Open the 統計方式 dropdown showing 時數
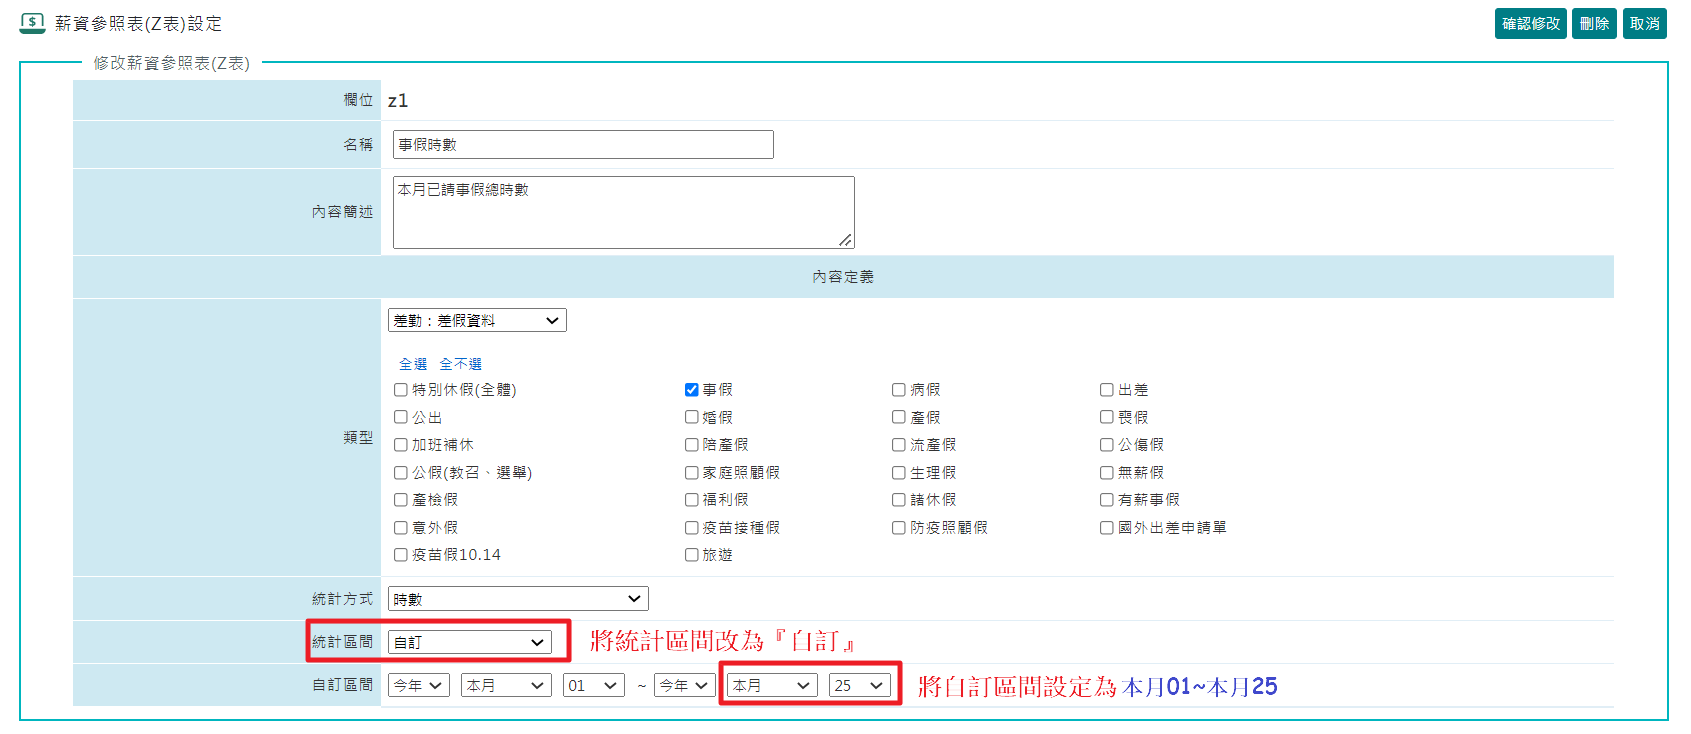 tap(518, 598)
